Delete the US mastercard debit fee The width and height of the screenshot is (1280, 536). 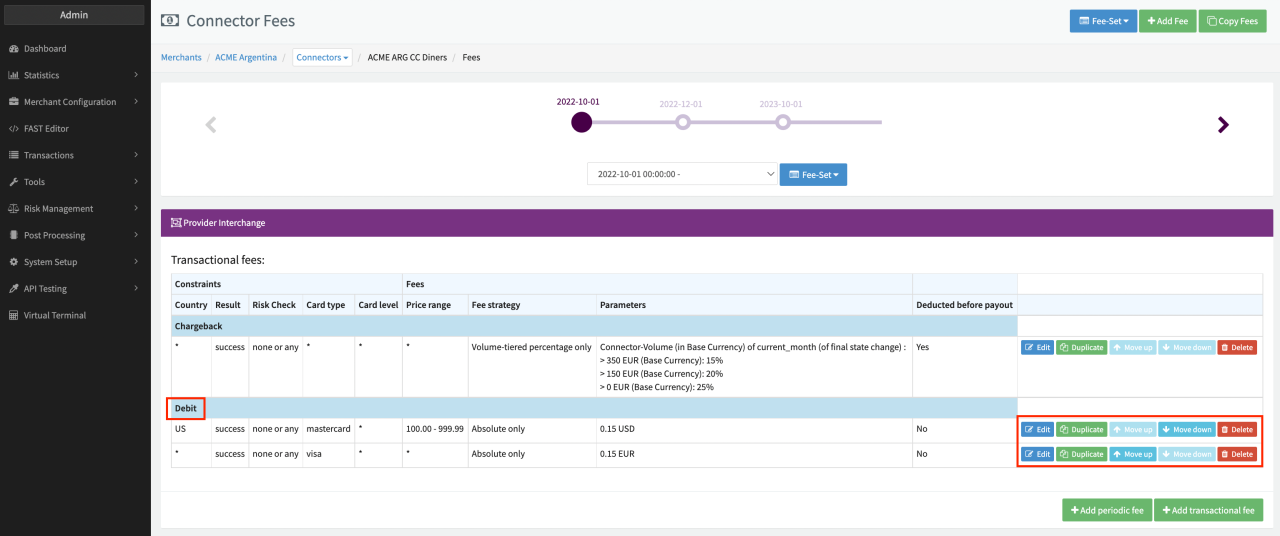pyautogui.click(x=1236, y=430)
